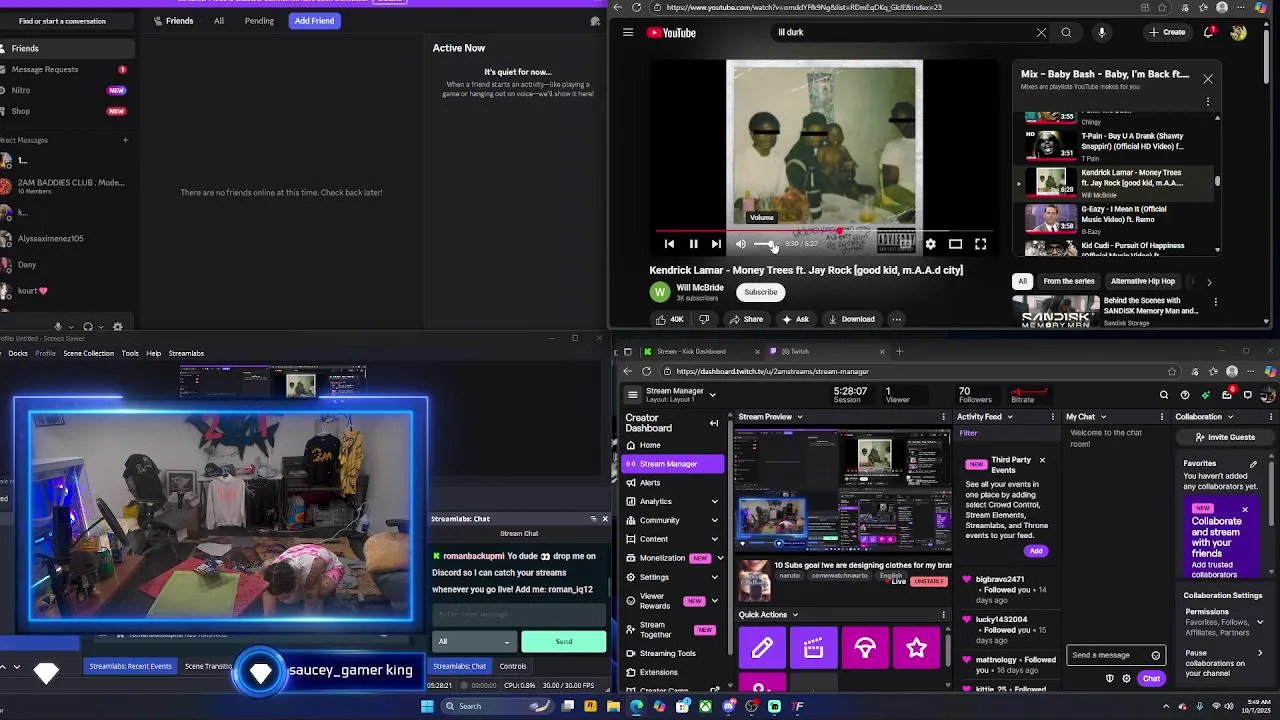The height and width of the screenshot is (720, 1280).
Task: Toggle Discord headphone deafen
Action: pyautogui.click(x=88, y=326)
